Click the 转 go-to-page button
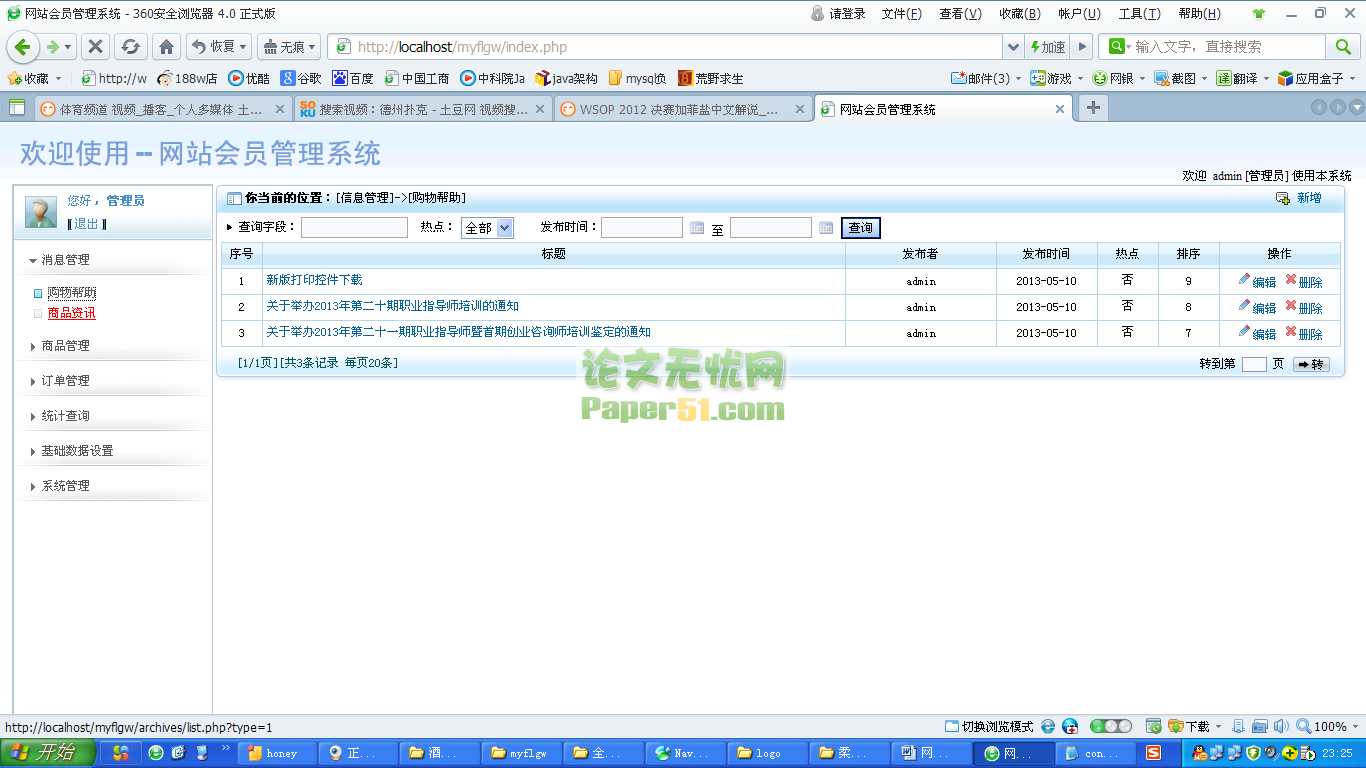 point(1311,364)
